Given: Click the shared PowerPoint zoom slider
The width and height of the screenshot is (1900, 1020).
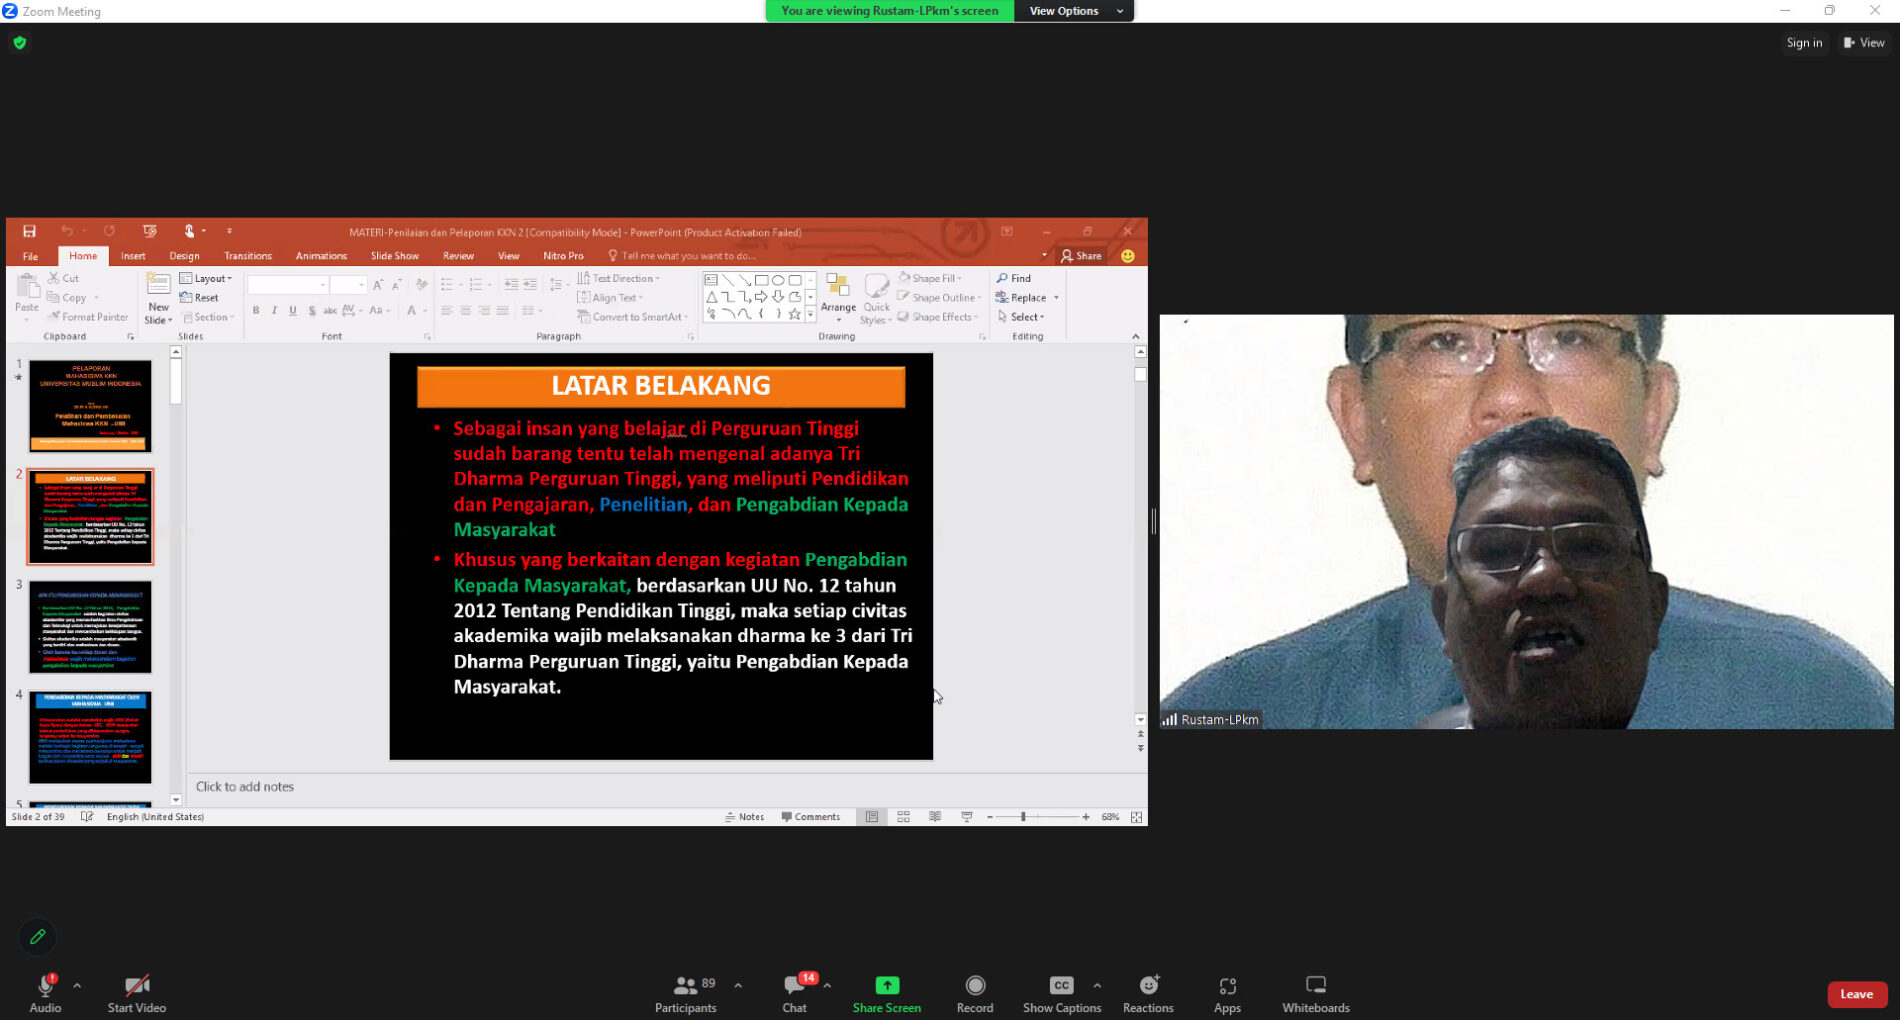Looking at the screenshot, I should pyautogui.click(x=1023, y=817).
